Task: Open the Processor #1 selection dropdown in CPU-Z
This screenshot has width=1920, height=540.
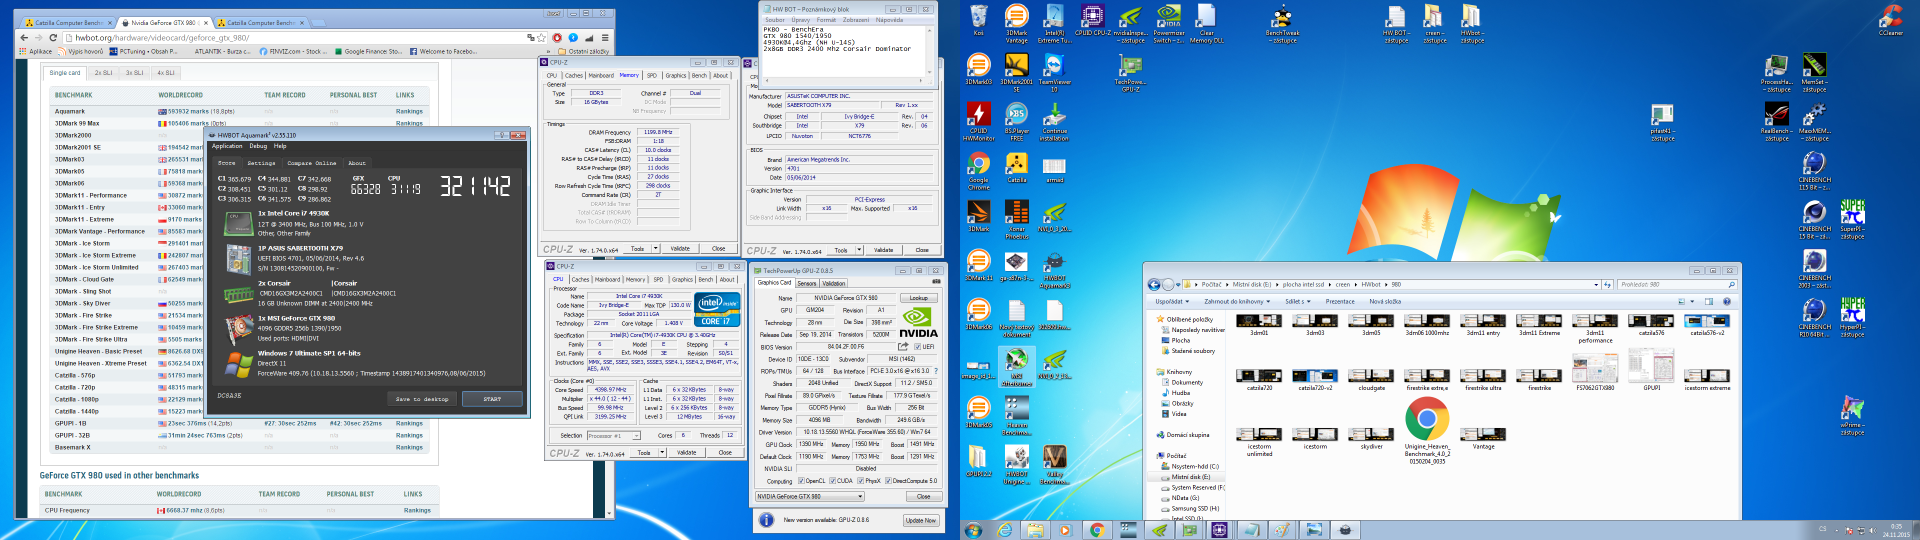Action: 616,435
